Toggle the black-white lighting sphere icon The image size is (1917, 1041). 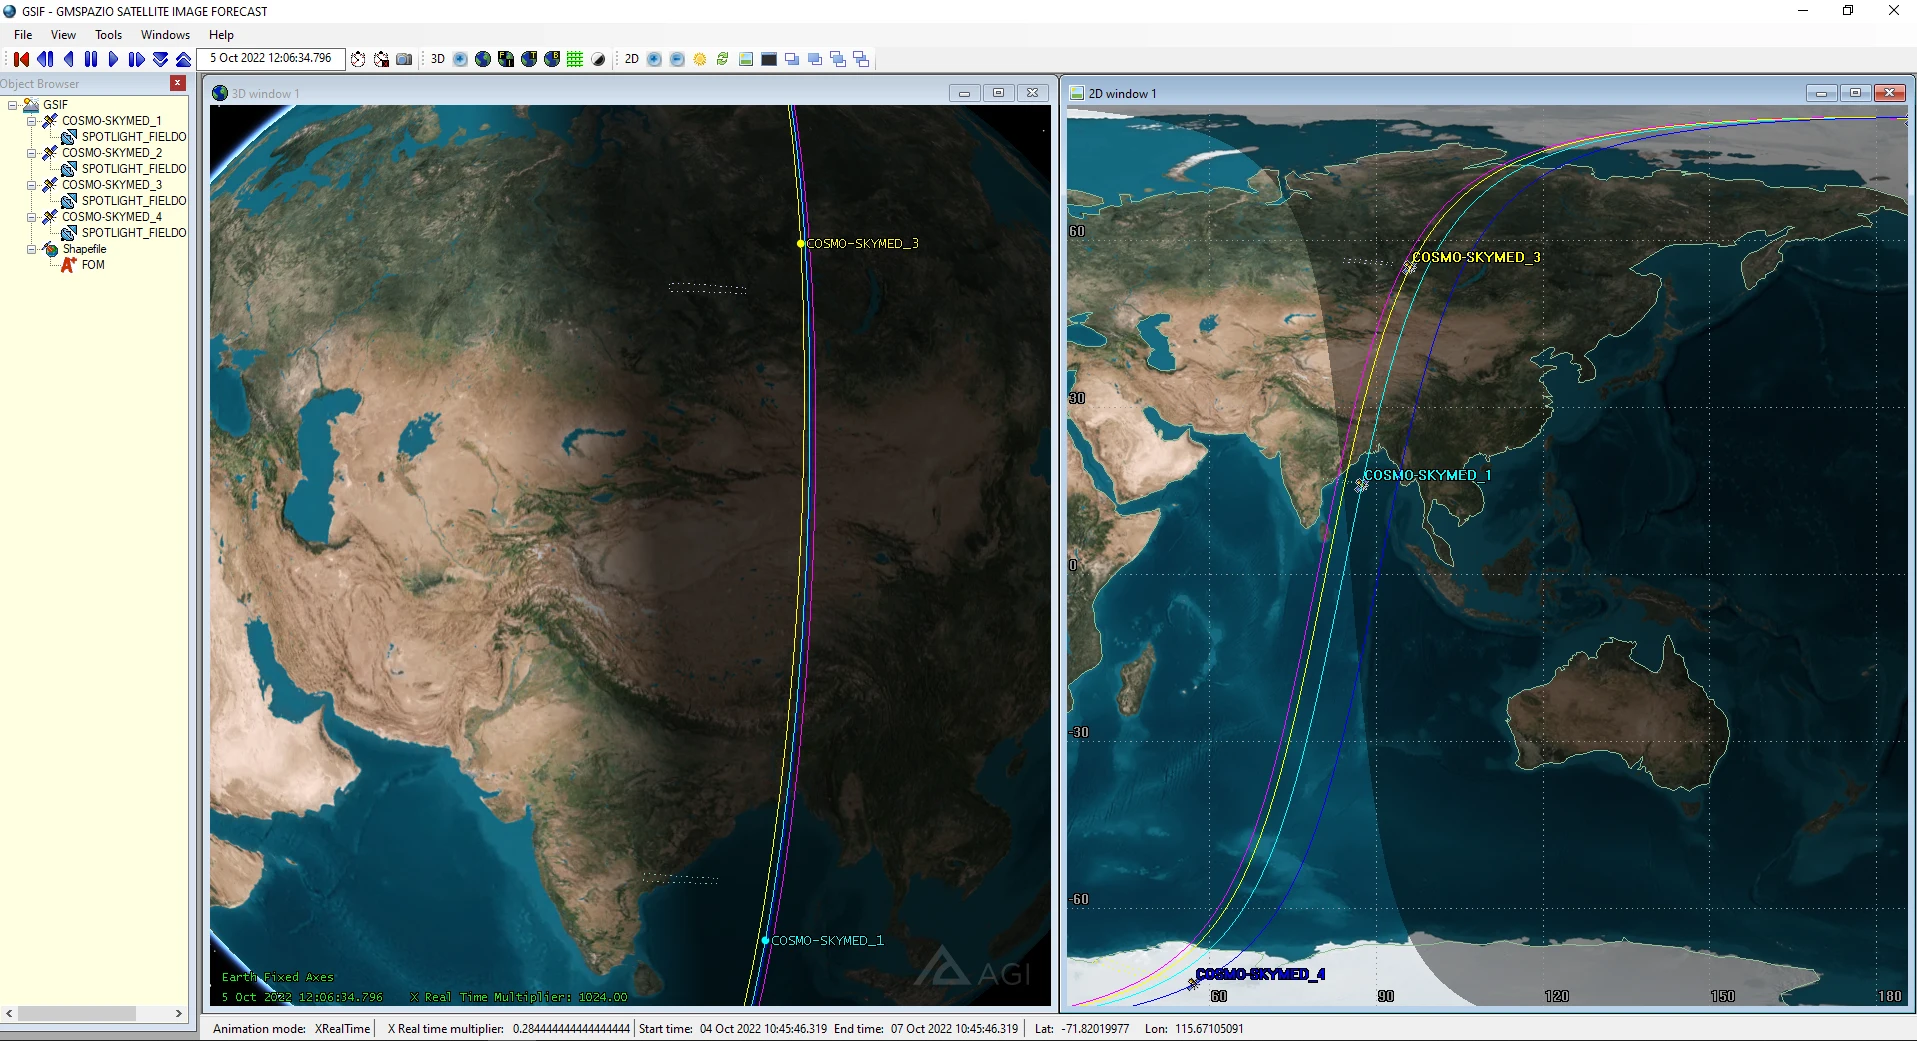(598, 59)
